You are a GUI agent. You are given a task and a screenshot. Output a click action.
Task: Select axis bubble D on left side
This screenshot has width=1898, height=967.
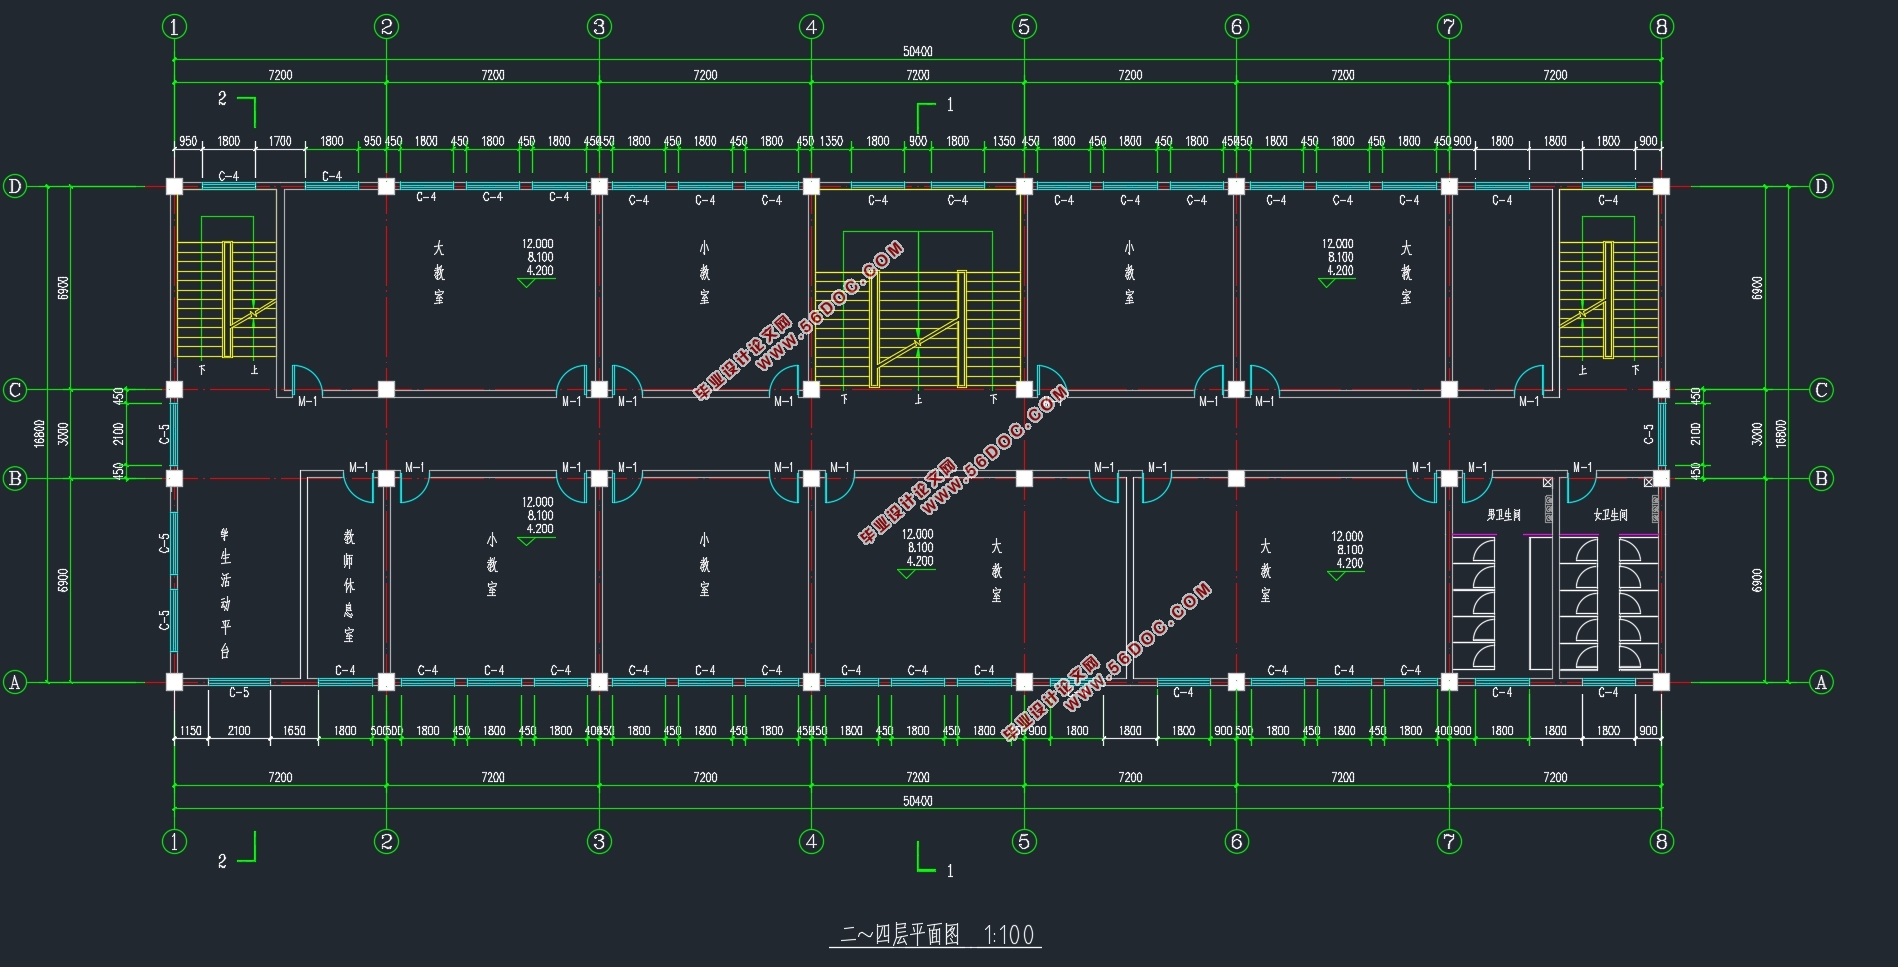[15, 186]
